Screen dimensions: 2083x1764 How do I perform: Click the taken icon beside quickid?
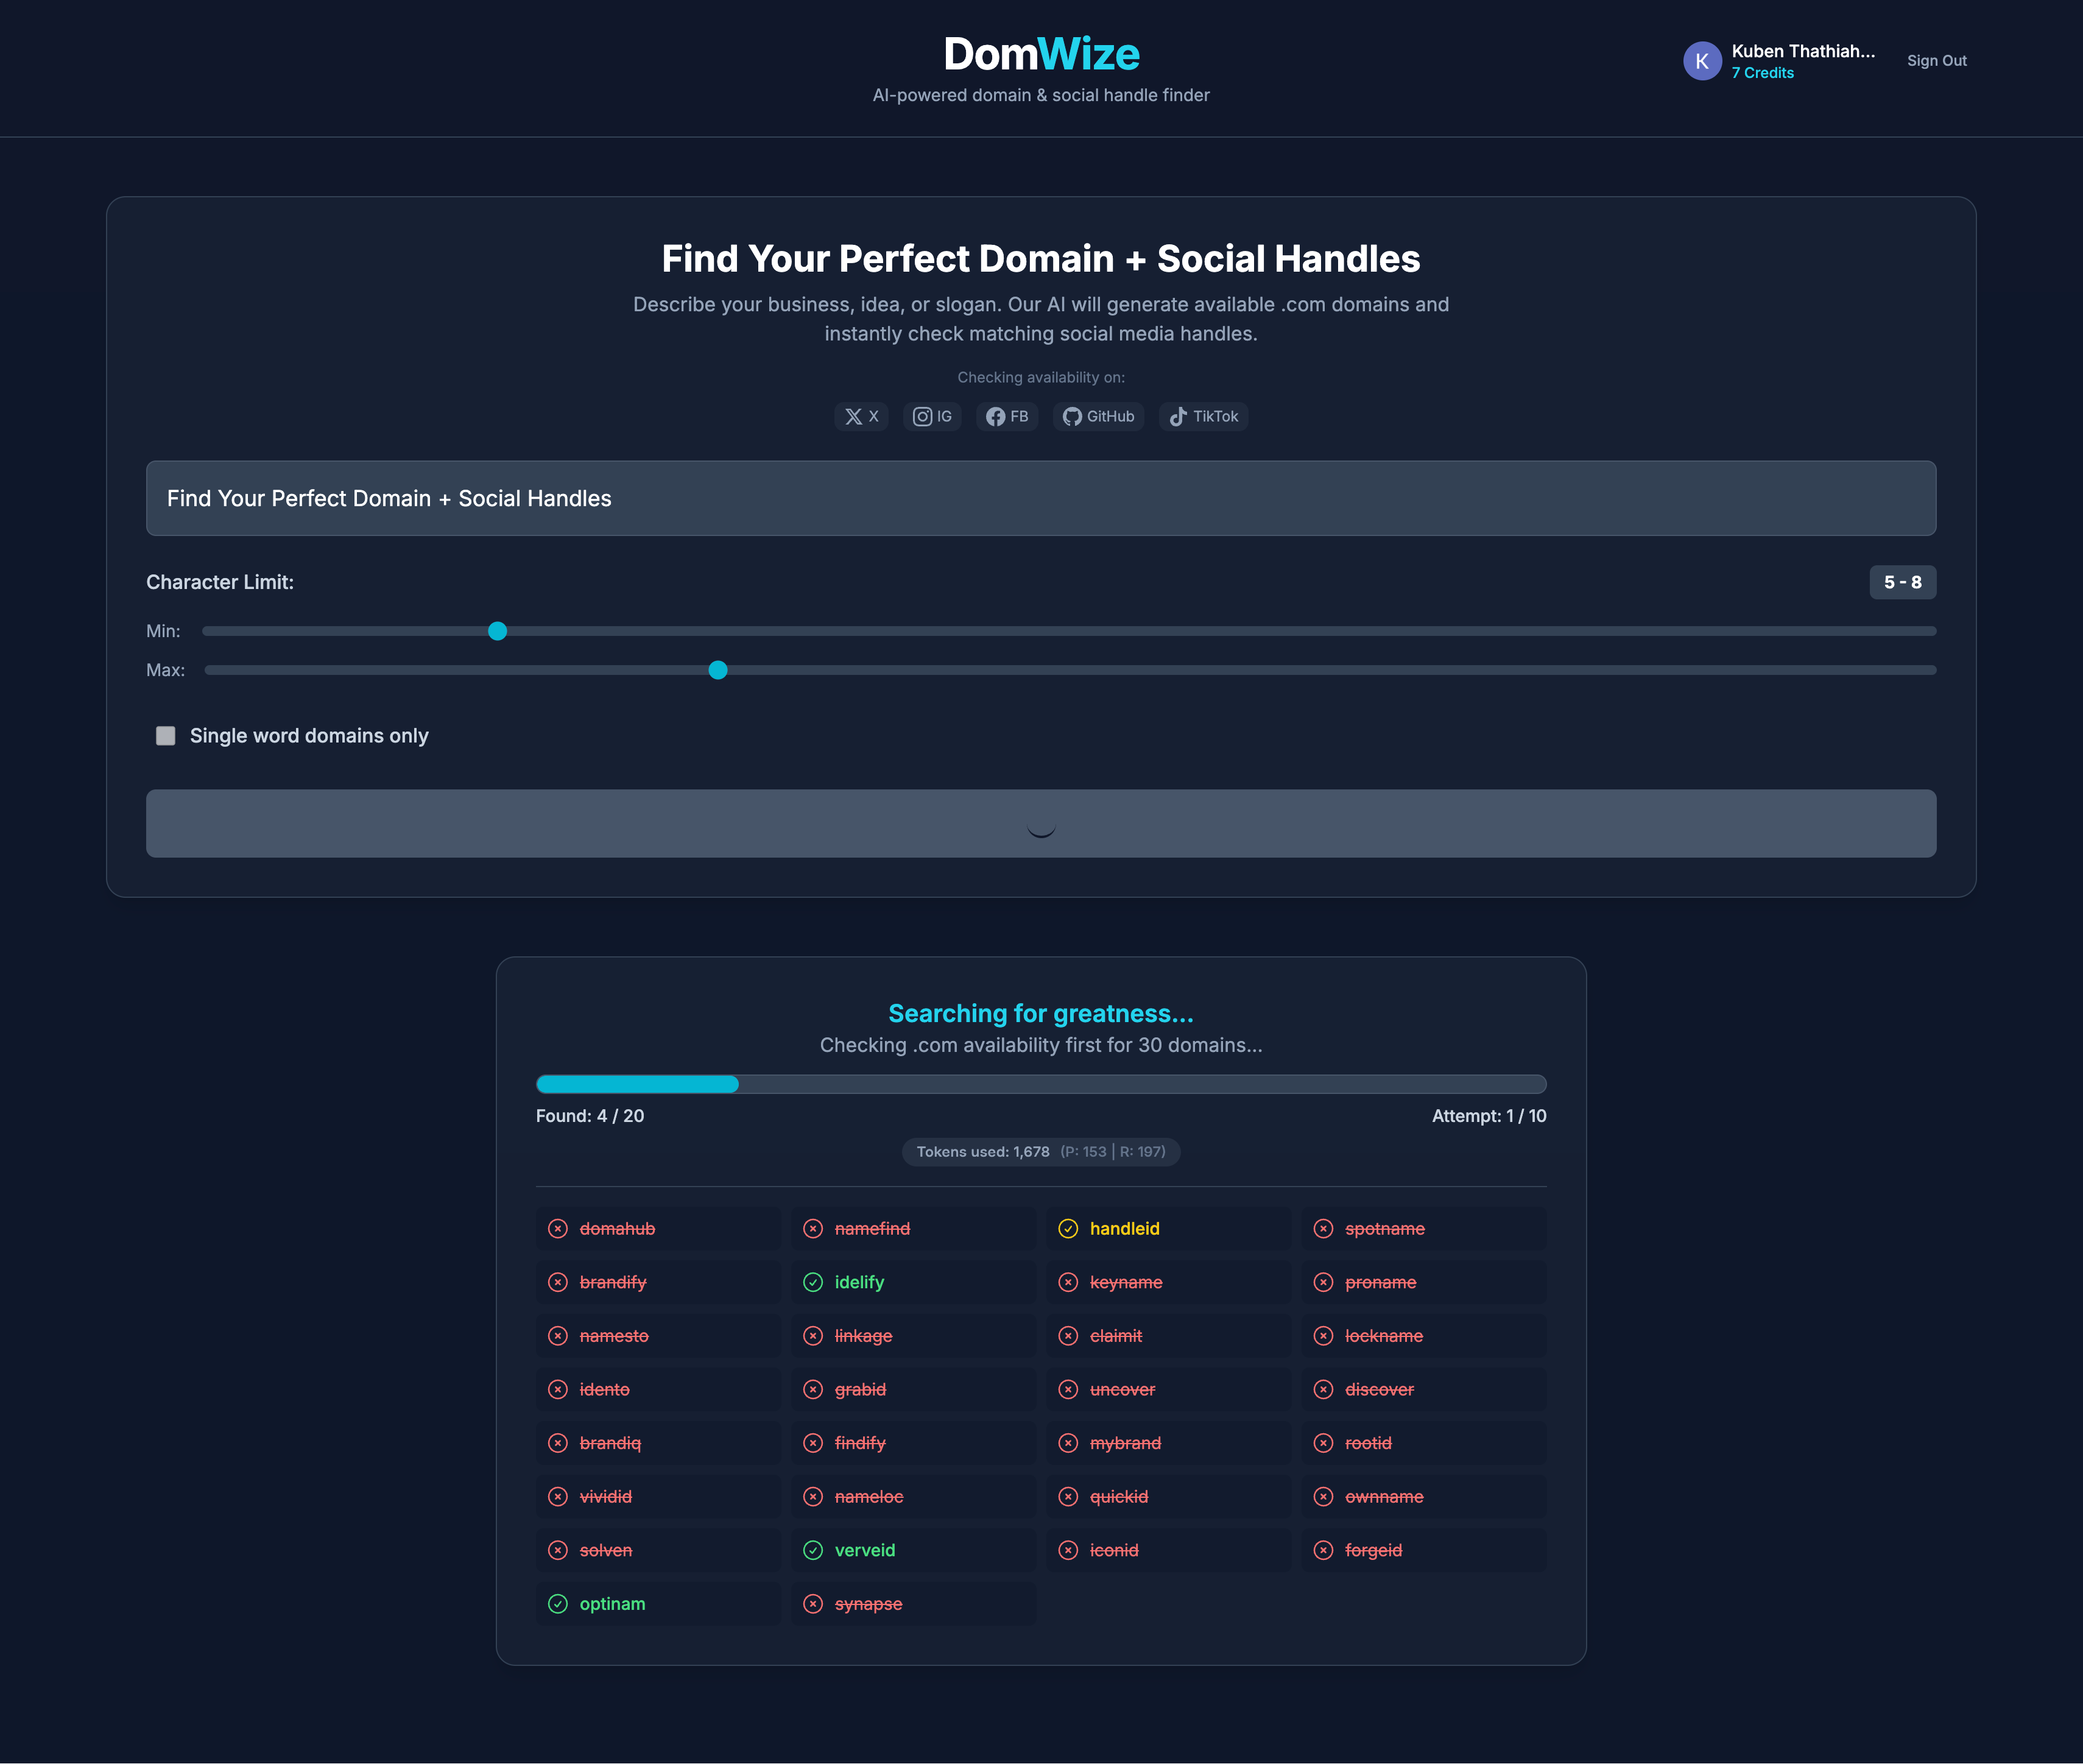(1068, 1497)
